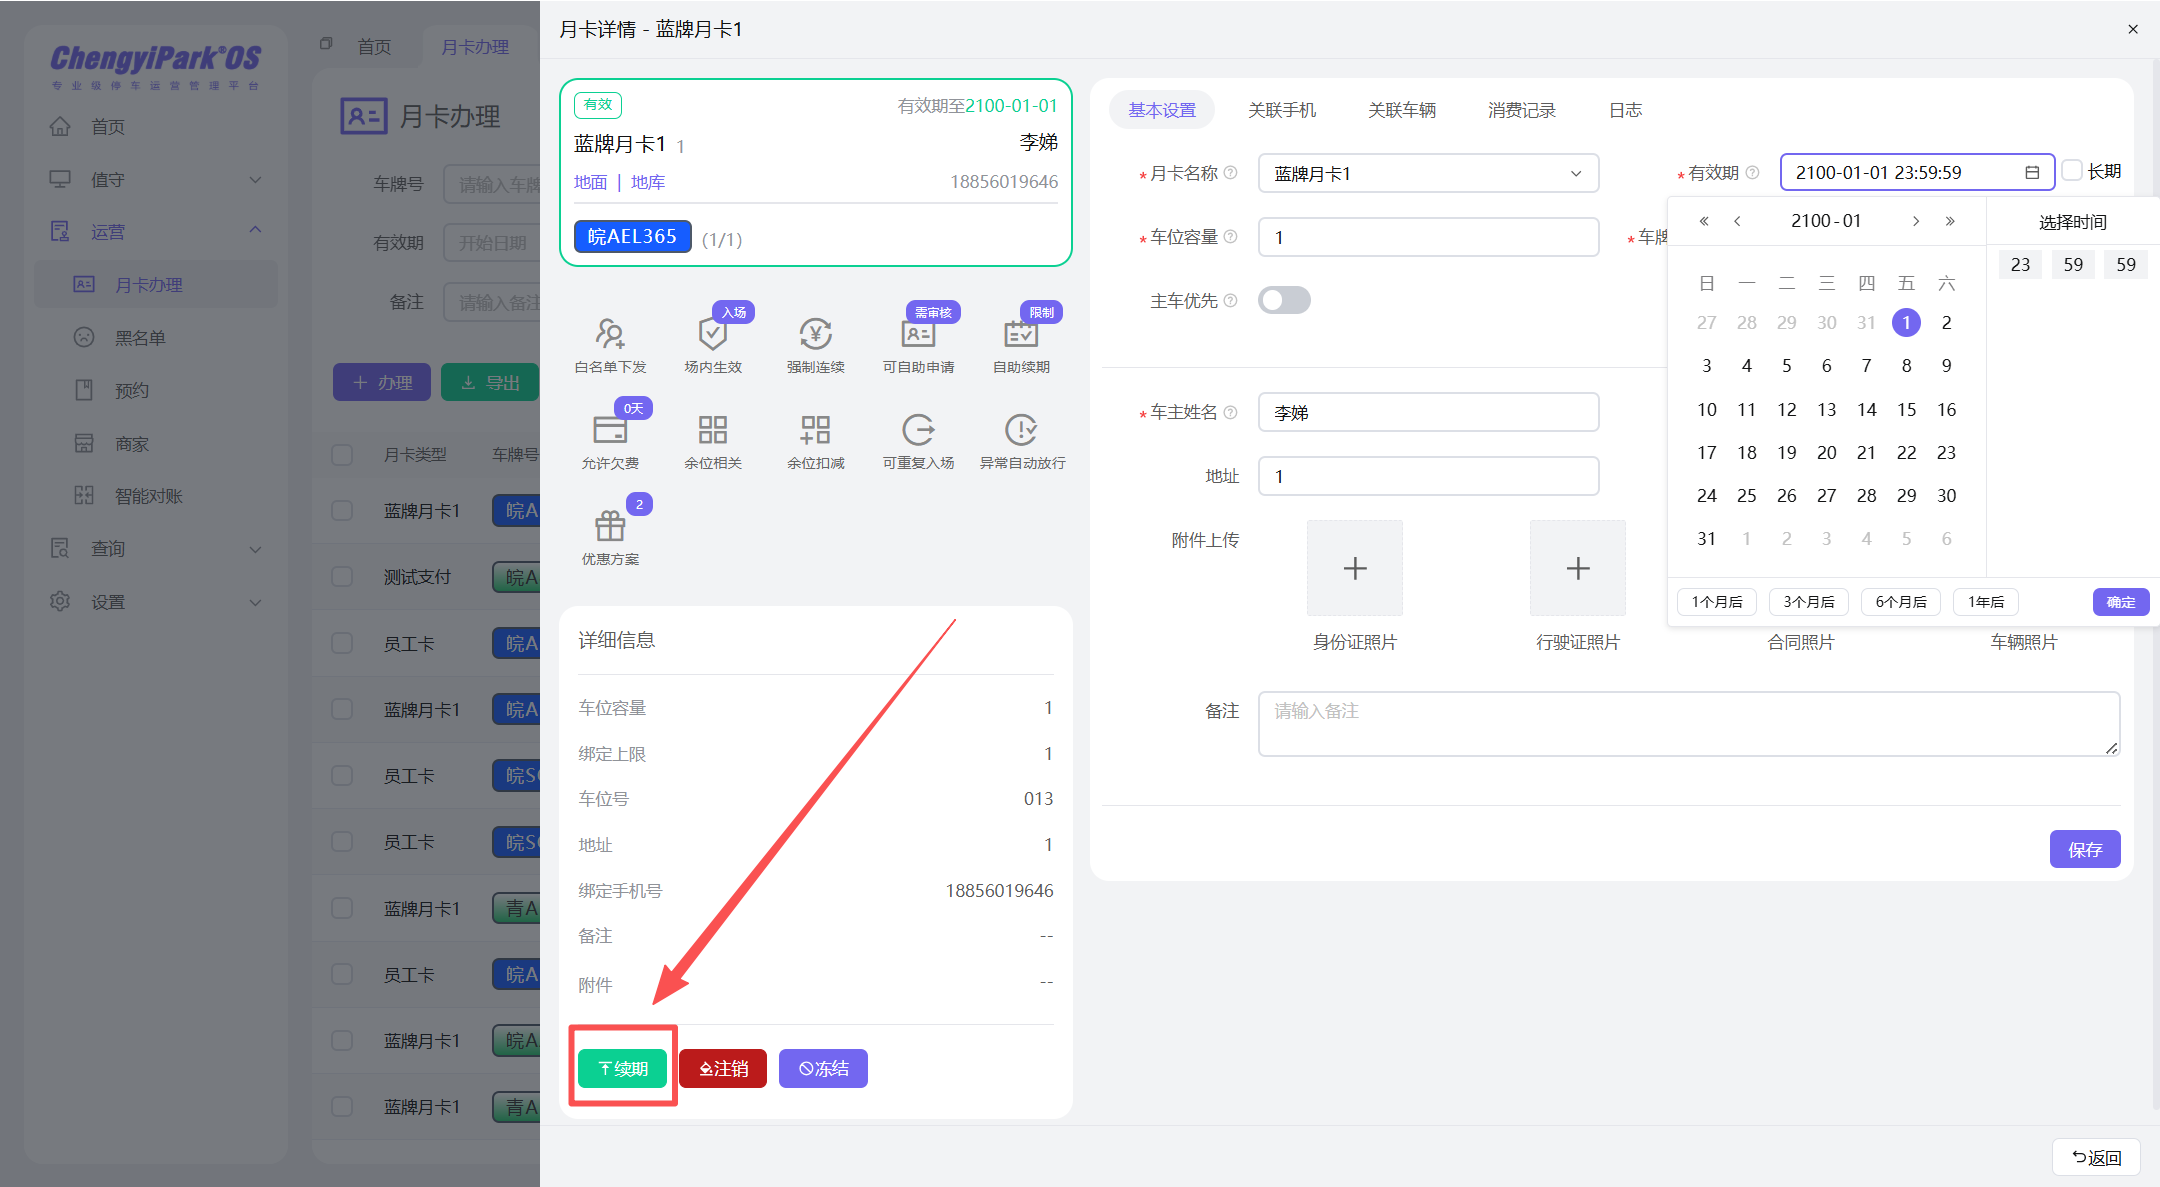The height and width of the screenshot is (1187, 2160).
Task: Click the 身份证照片 upload box
Action: coord(1354,568)
